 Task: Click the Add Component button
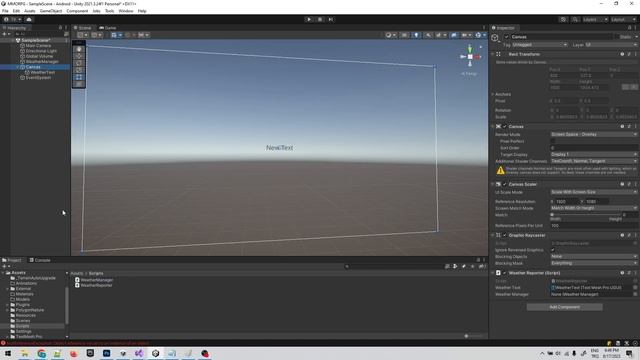coord(564,307)
